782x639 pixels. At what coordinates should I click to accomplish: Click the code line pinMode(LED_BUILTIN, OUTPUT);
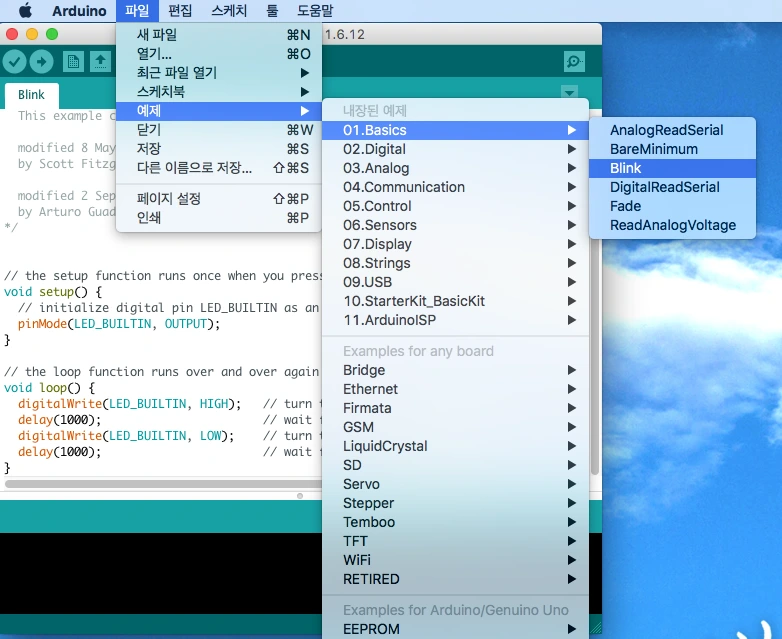[x=119, y=324]
